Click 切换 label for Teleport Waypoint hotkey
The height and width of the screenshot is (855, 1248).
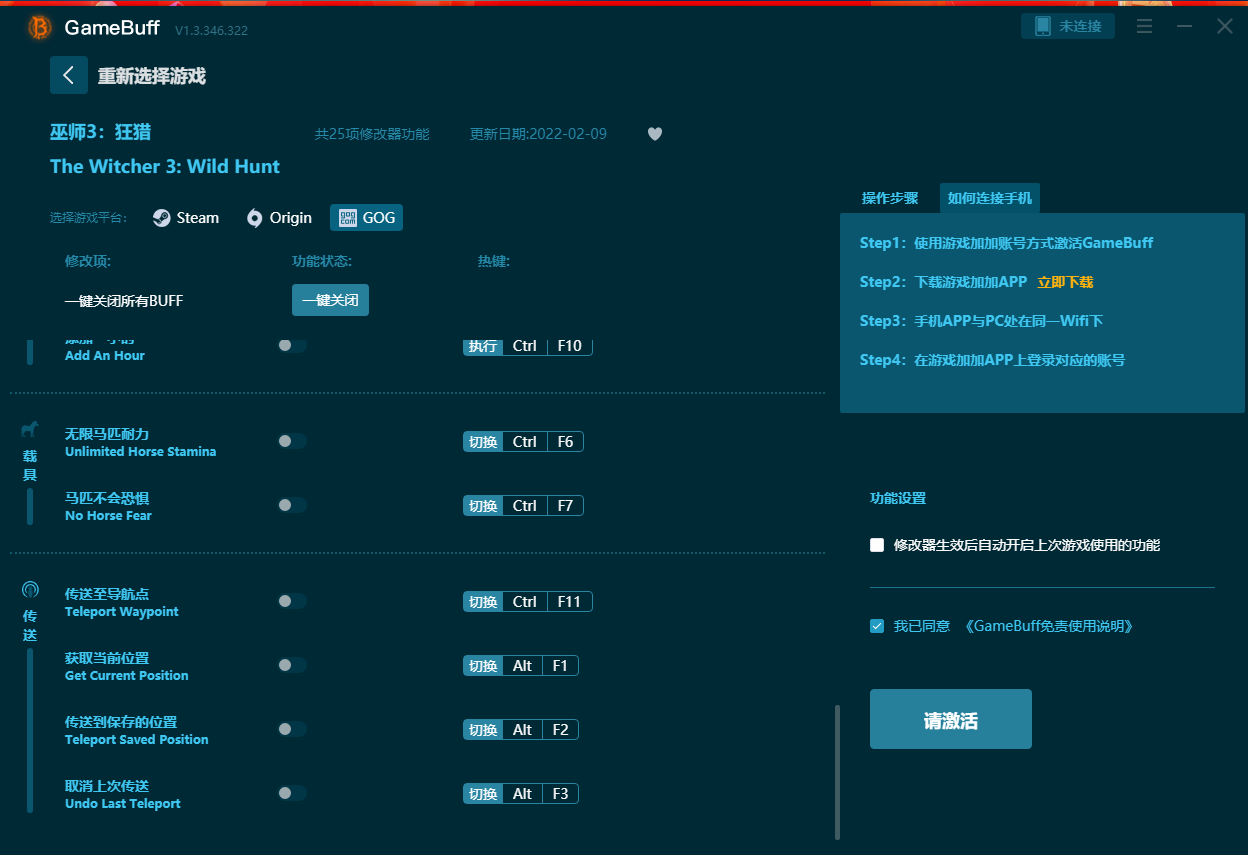pyautogui.click(x=483, y=601)
